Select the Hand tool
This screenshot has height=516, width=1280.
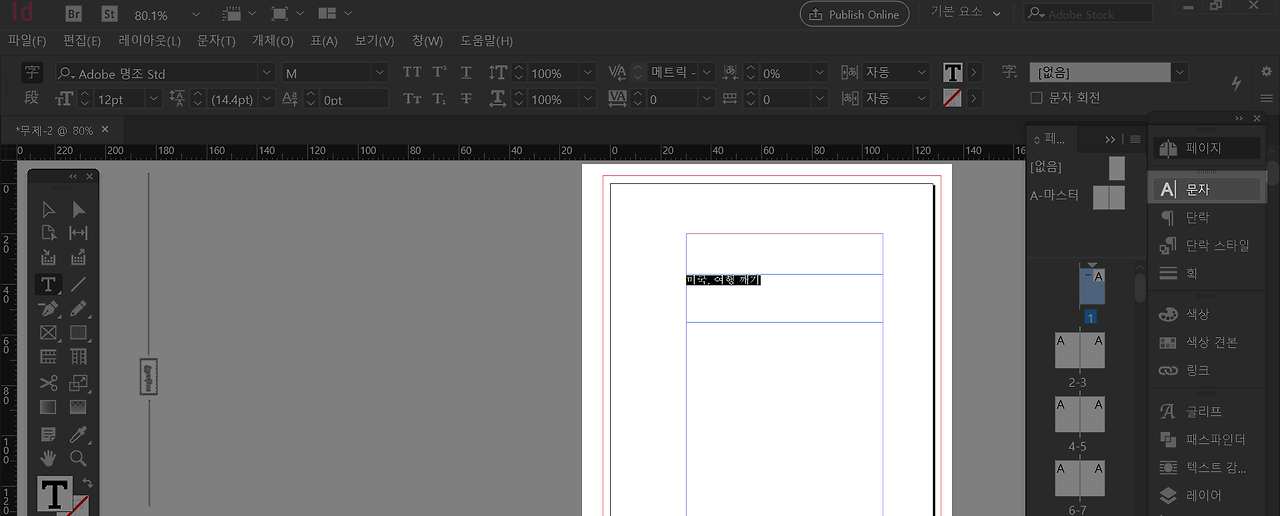tap(48, 458)
